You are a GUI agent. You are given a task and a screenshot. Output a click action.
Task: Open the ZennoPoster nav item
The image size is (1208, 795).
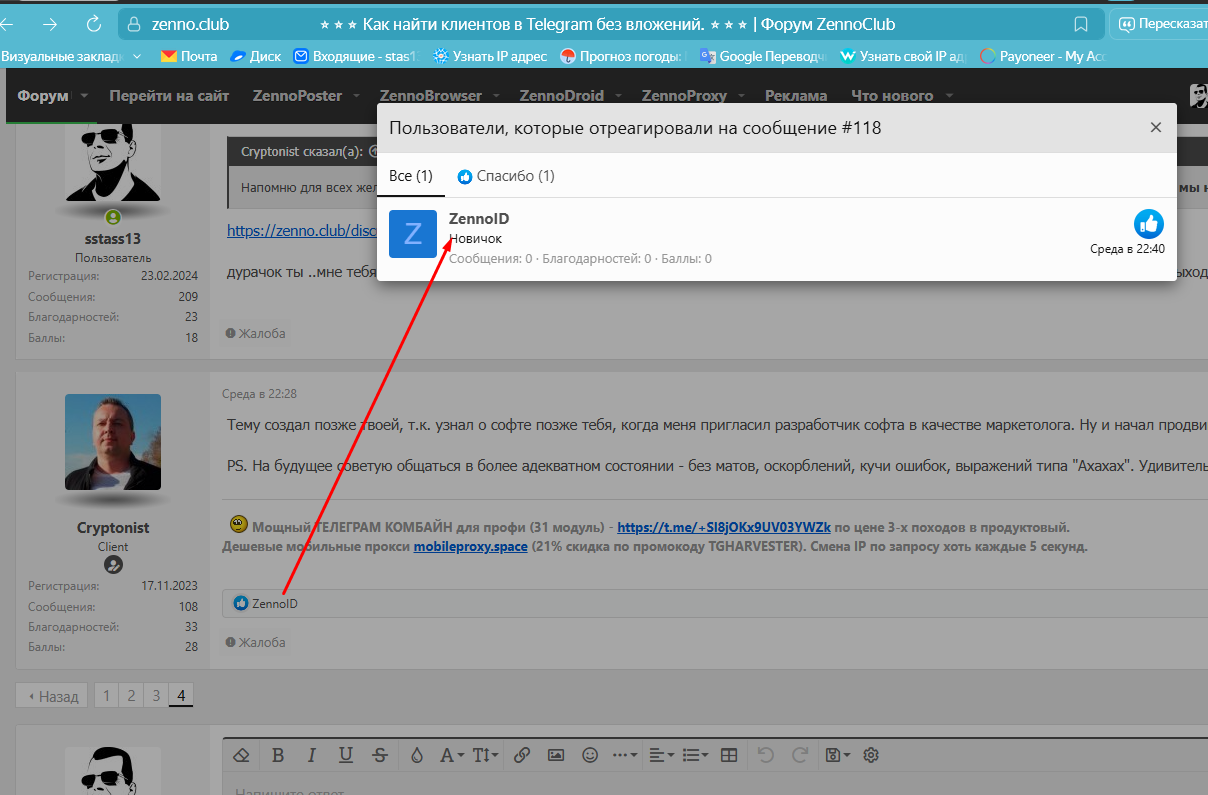297,96
